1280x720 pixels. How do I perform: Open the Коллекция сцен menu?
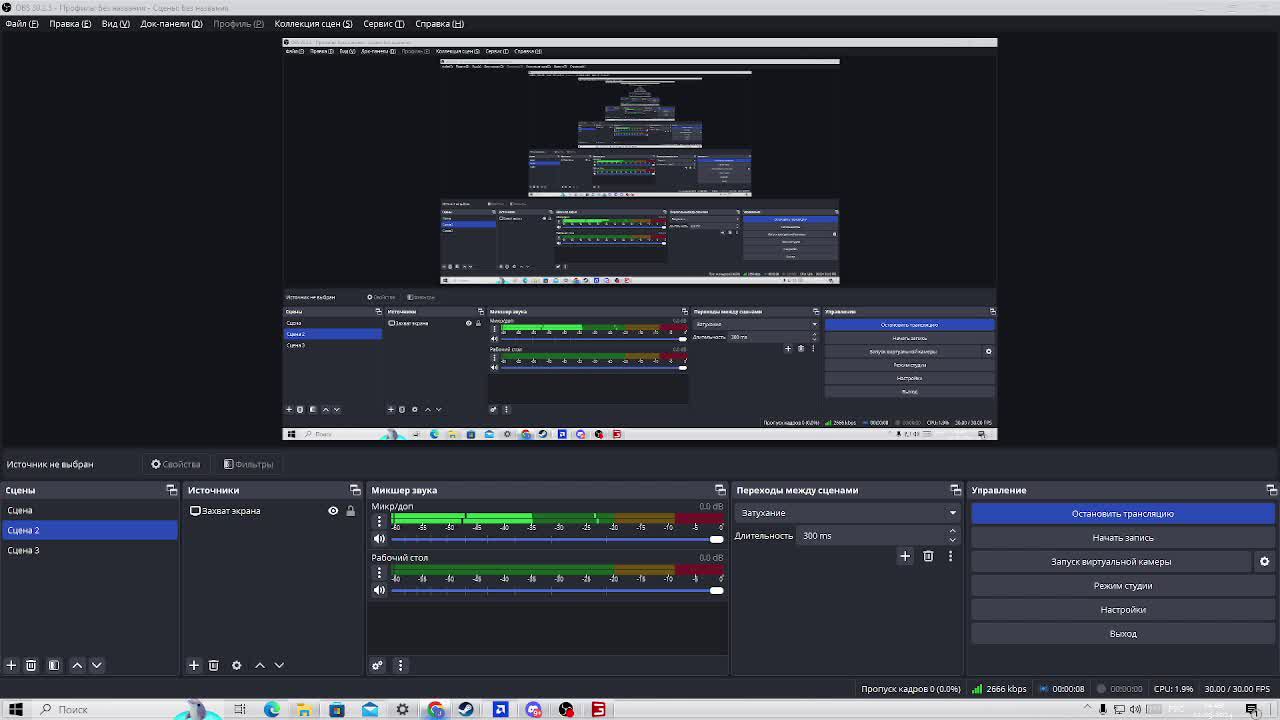coord(313,24)
